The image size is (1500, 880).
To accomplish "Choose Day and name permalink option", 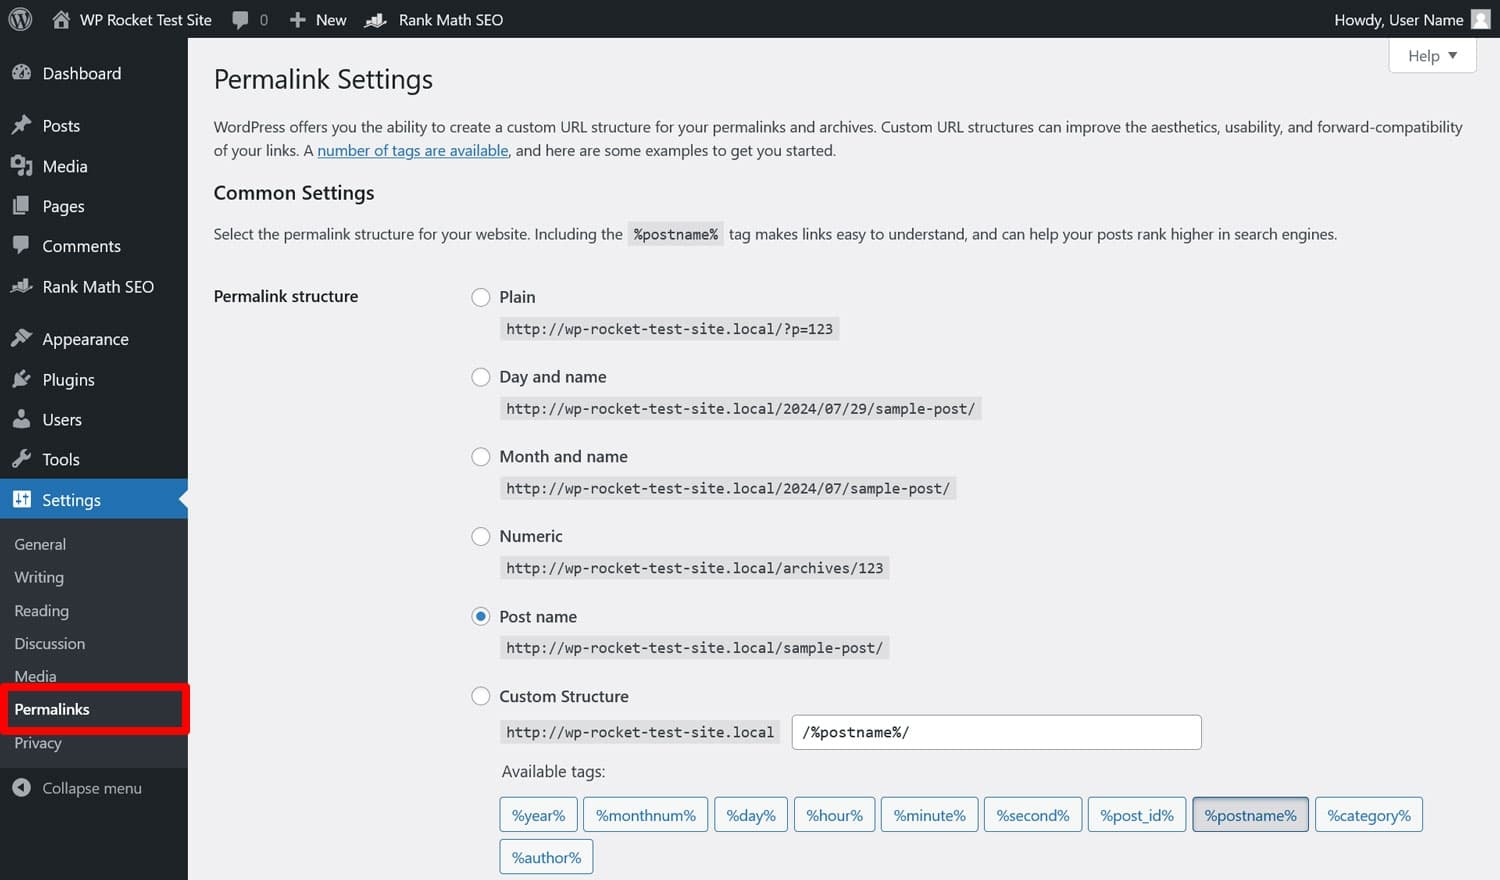I will [x=481, y=377].
